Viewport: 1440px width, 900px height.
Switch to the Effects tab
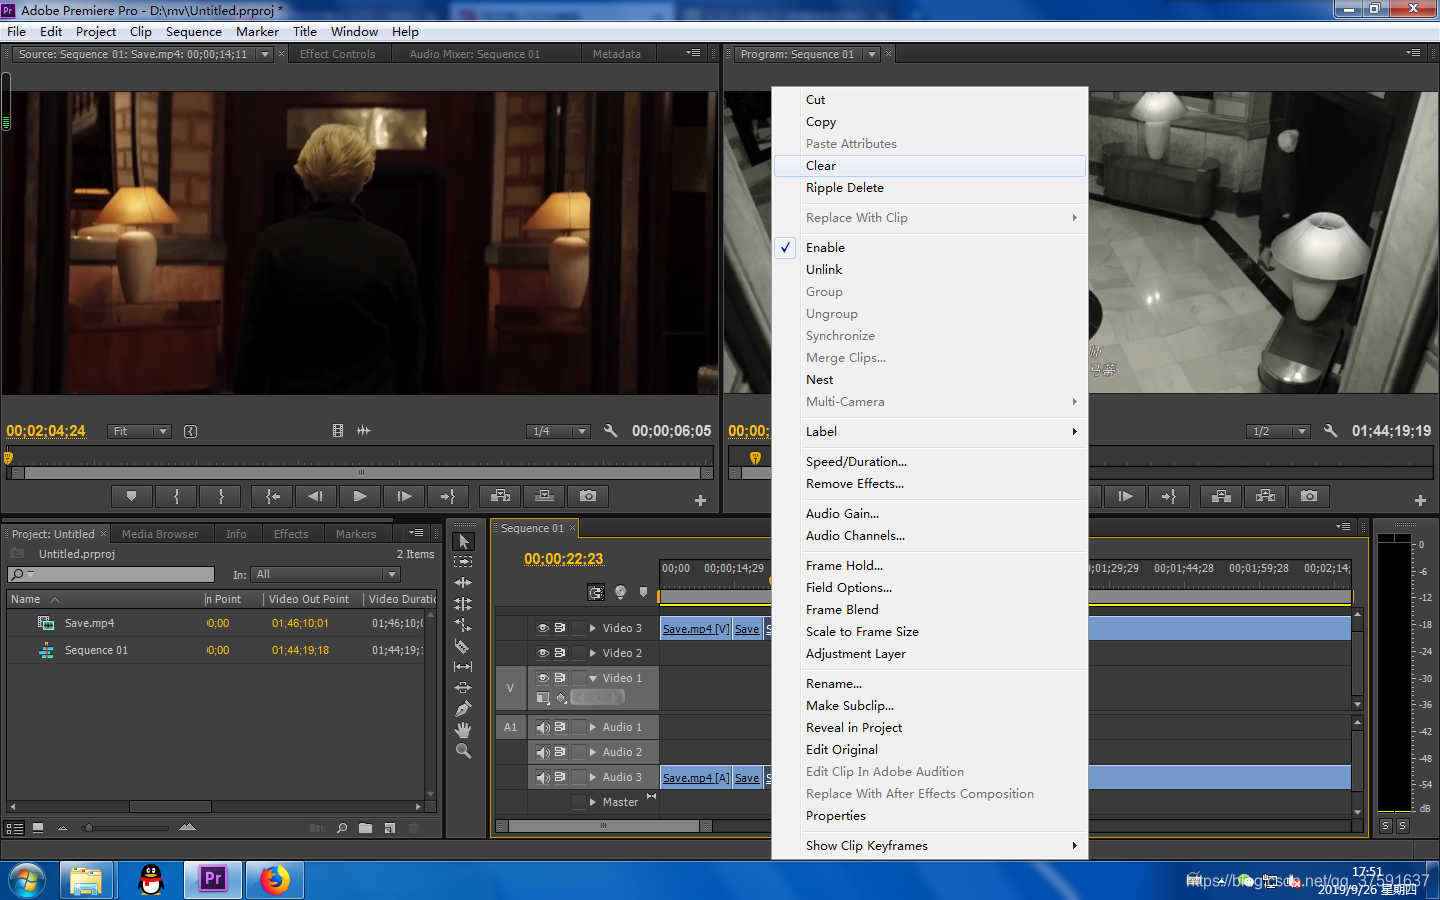pos(291,534)
